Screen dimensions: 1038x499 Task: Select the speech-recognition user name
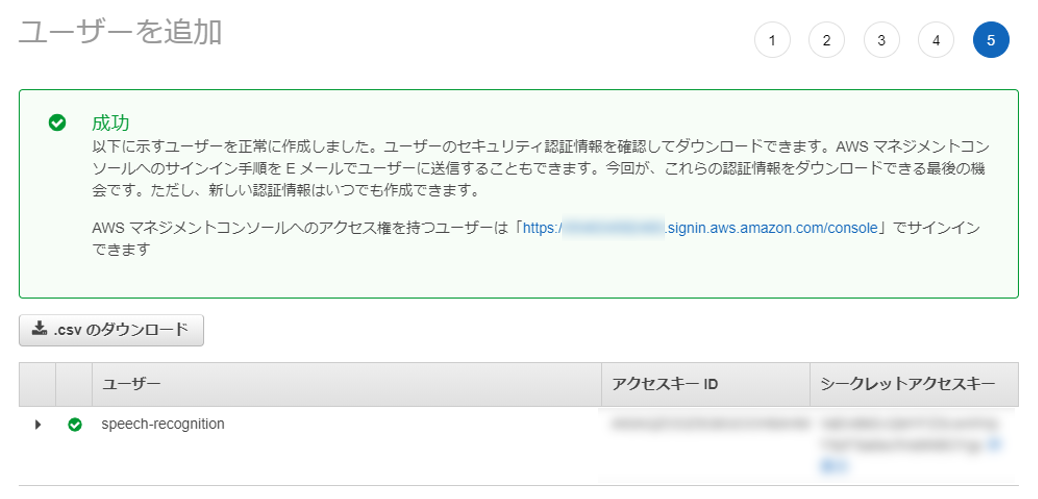163,424
